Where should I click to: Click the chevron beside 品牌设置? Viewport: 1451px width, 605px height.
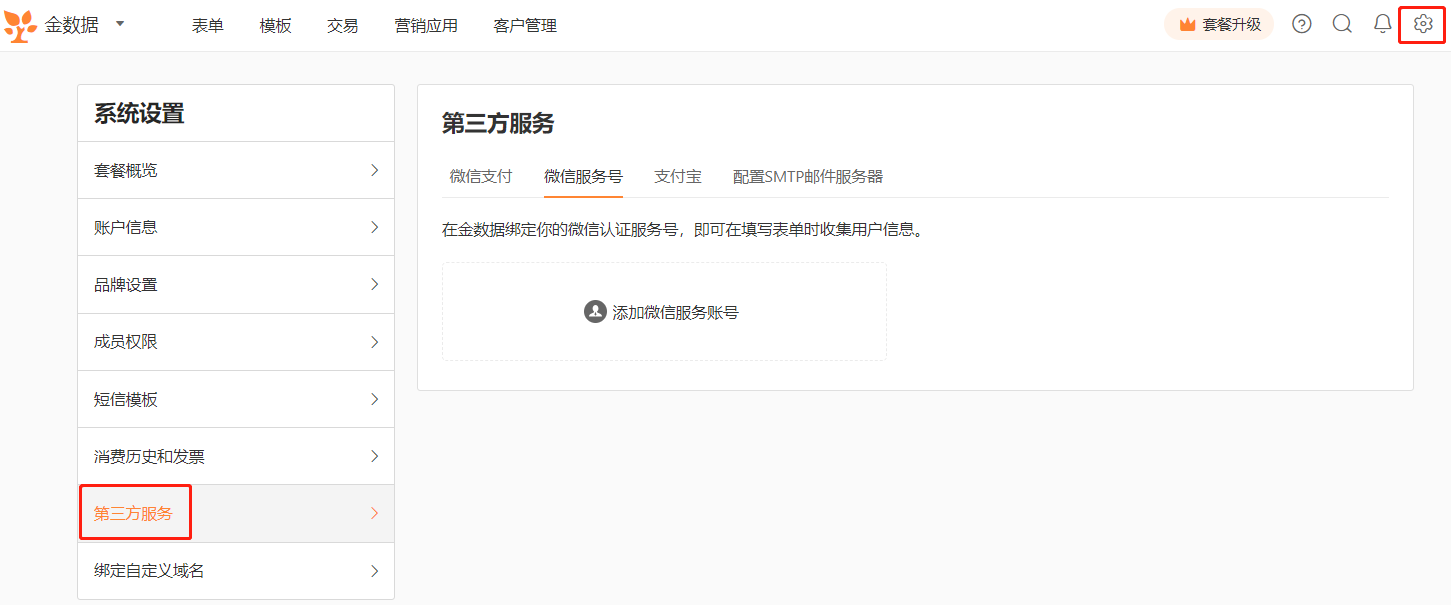point(375,284)
